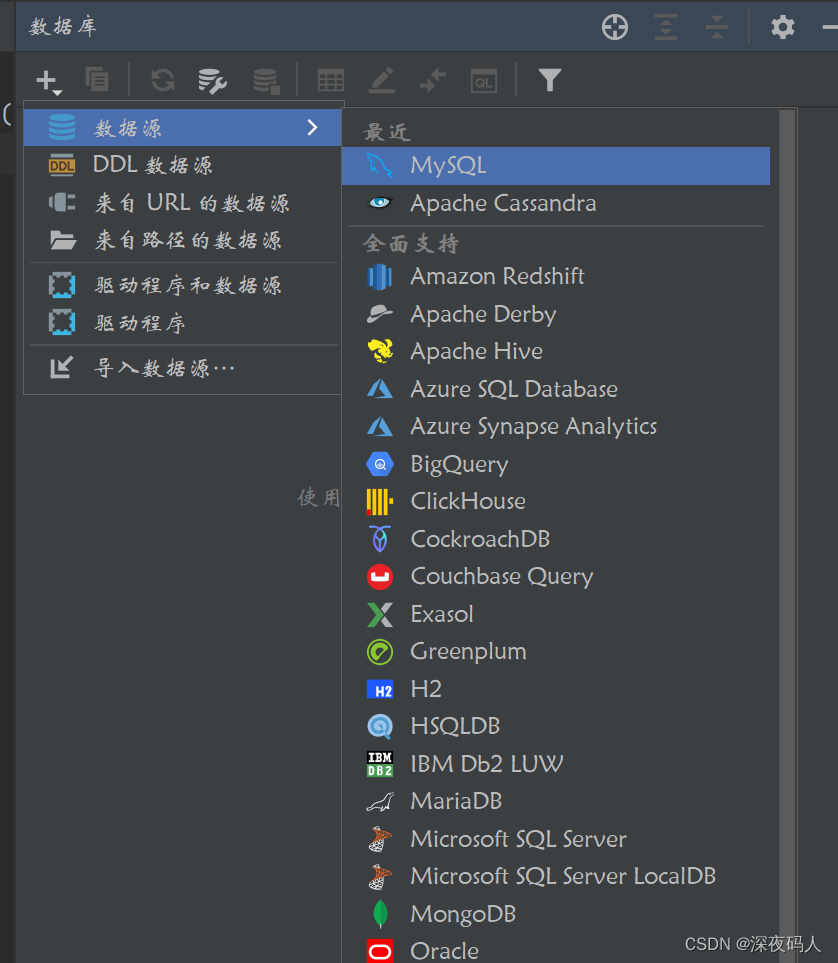Select Microsoft SQL Server entry
Viewport: 838px width, 963px height.
(555, 838)
